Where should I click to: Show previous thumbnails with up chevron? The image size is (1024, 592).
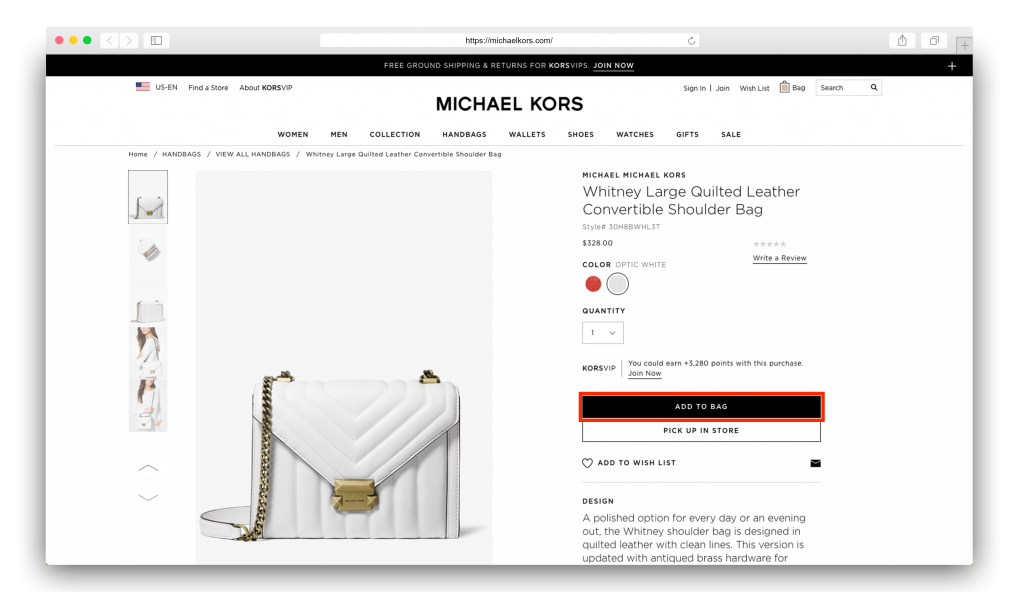(148, 468)
